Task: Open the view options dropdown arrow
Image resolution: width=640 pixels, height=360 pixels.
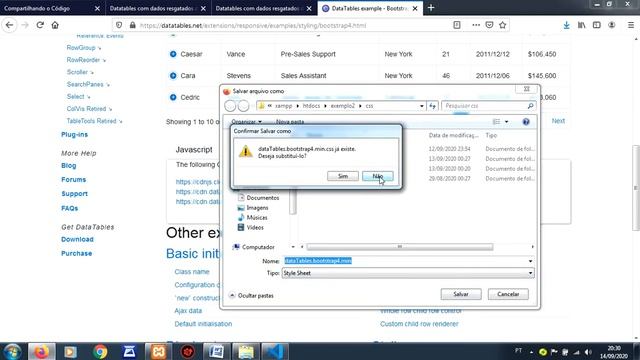Action: 507,122
